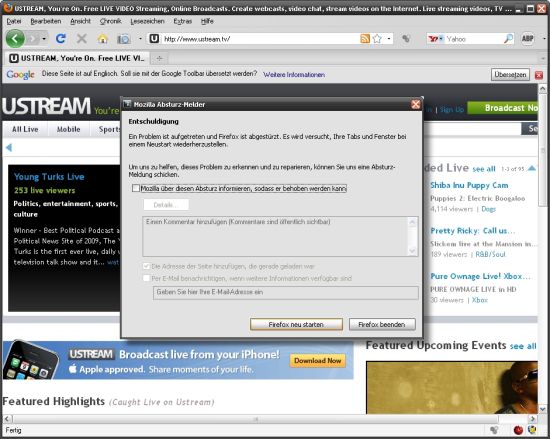
Task: Open the Shiba Inu Puppy Cam link
Action: pos(469,185)
